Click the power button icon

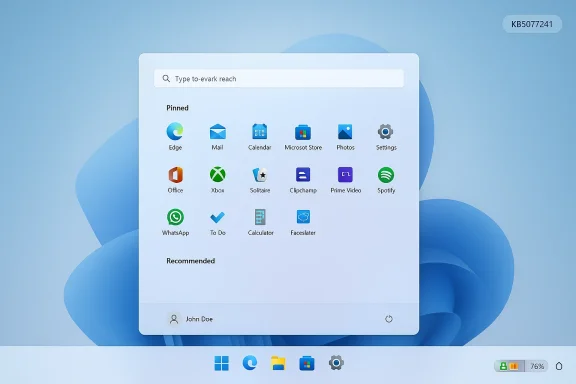(389, 319)
